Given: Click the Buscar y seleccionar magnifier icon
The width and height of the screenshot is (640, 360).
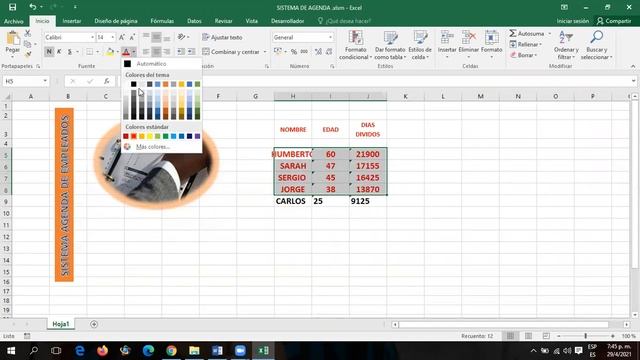Looking at the screenshot, I should [596, 38].
